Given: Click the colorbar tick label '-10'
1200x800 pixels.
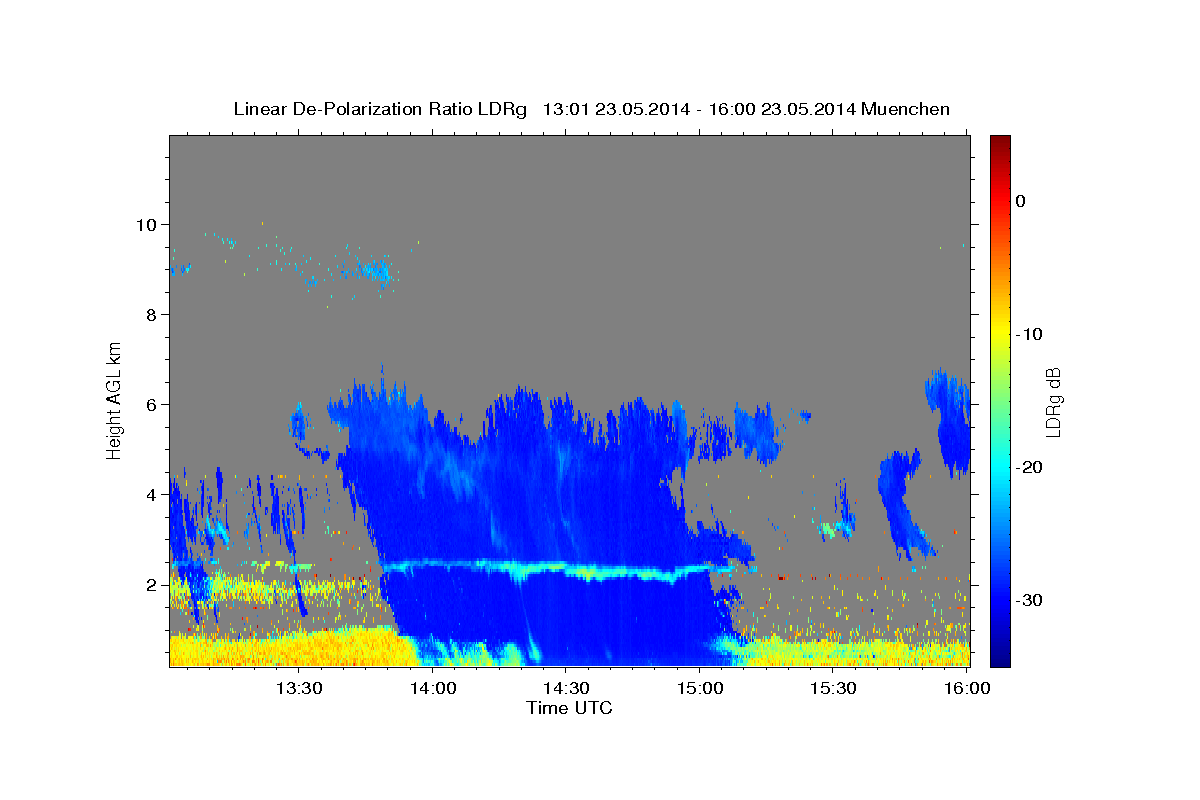Looking at the screenshot, I should pos(1029,334).
